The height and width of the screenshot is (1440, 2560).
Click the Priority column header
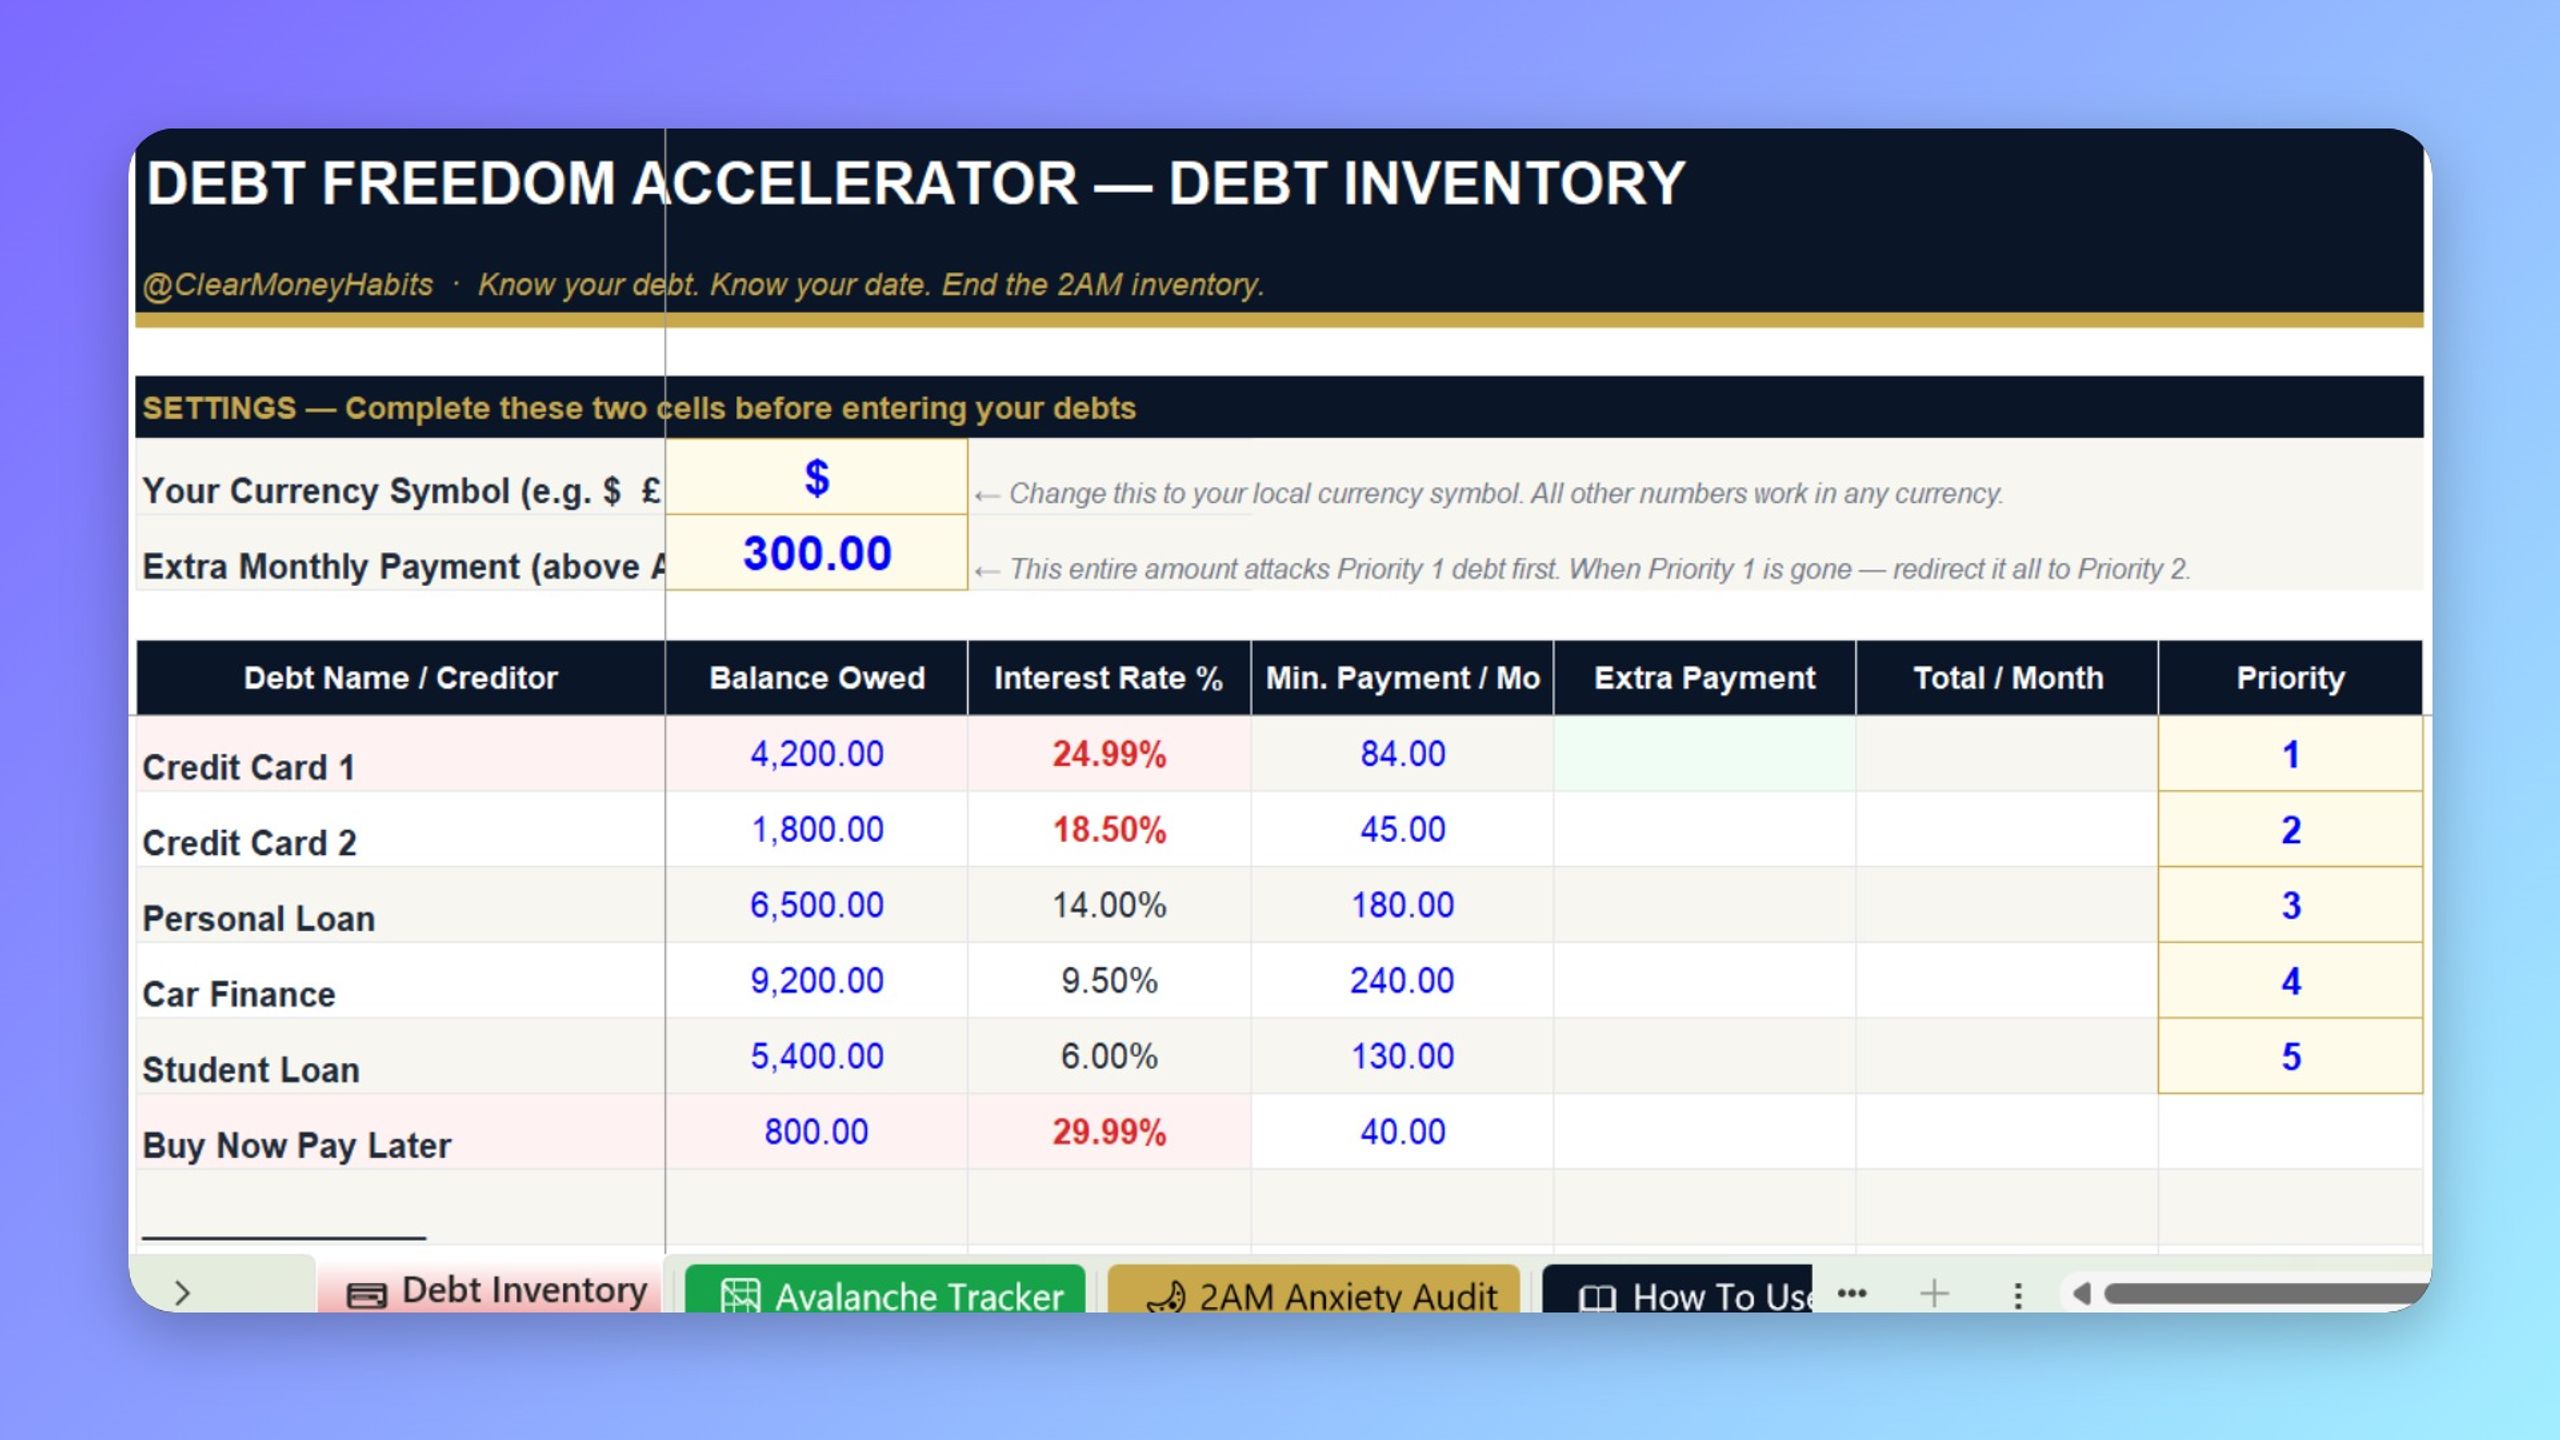click(x=2290, y=678)
